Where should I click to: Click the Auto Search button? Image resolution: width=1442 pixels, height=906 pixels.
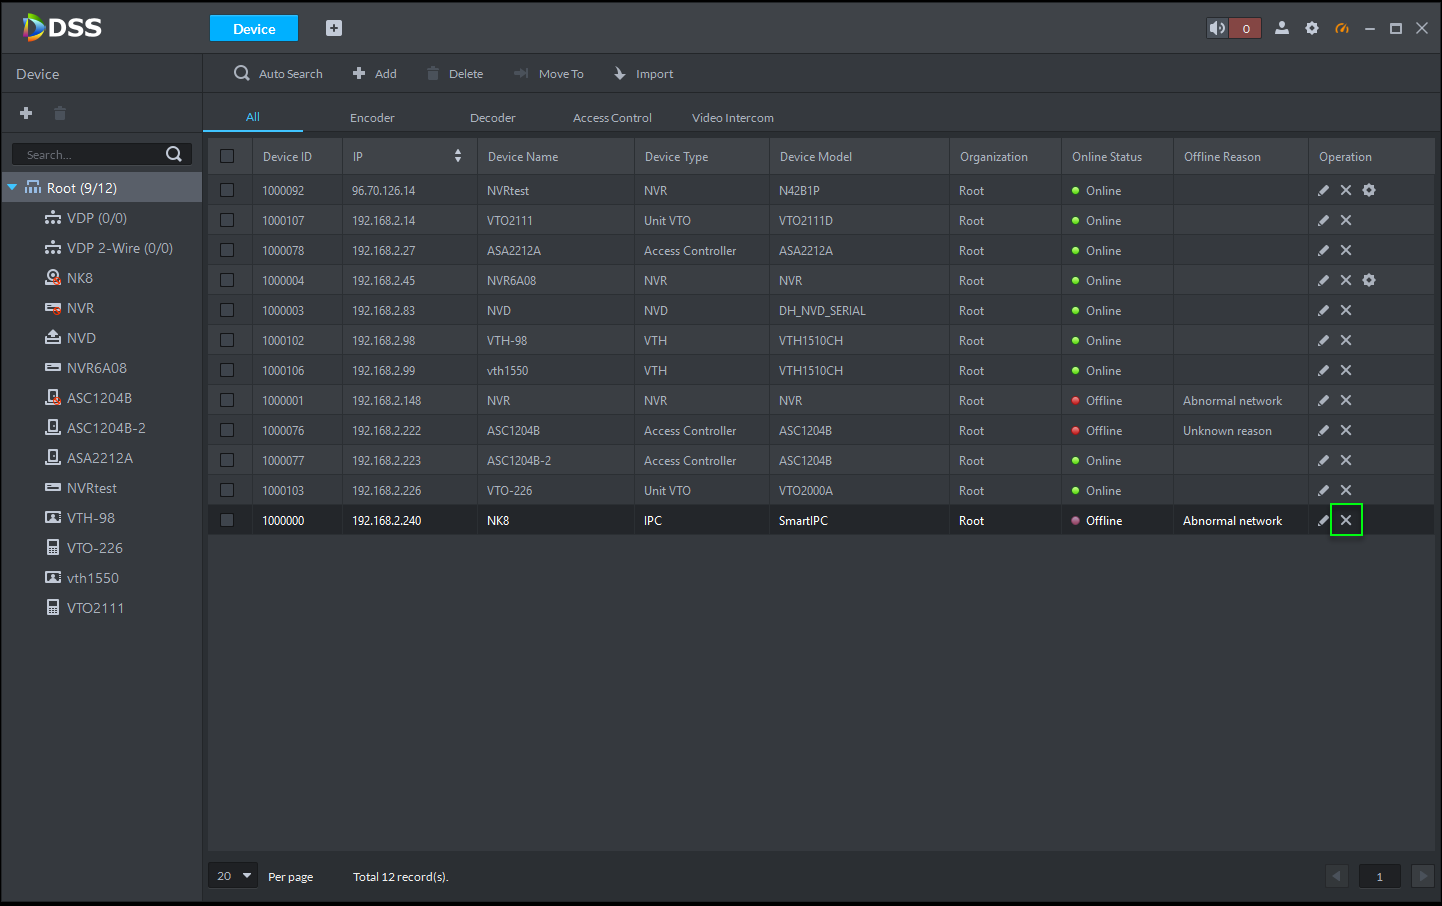click(278, 74)
